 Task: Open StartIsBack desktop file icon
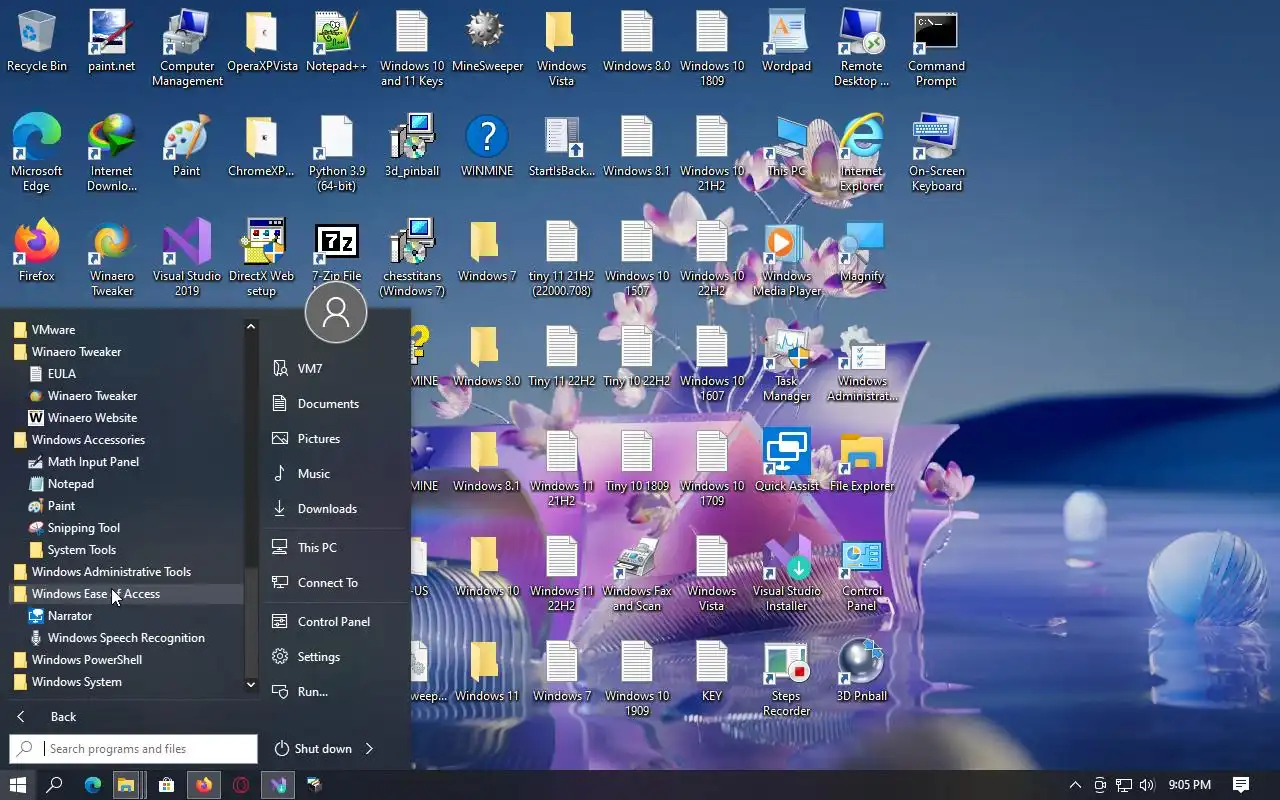pos(562,146)
